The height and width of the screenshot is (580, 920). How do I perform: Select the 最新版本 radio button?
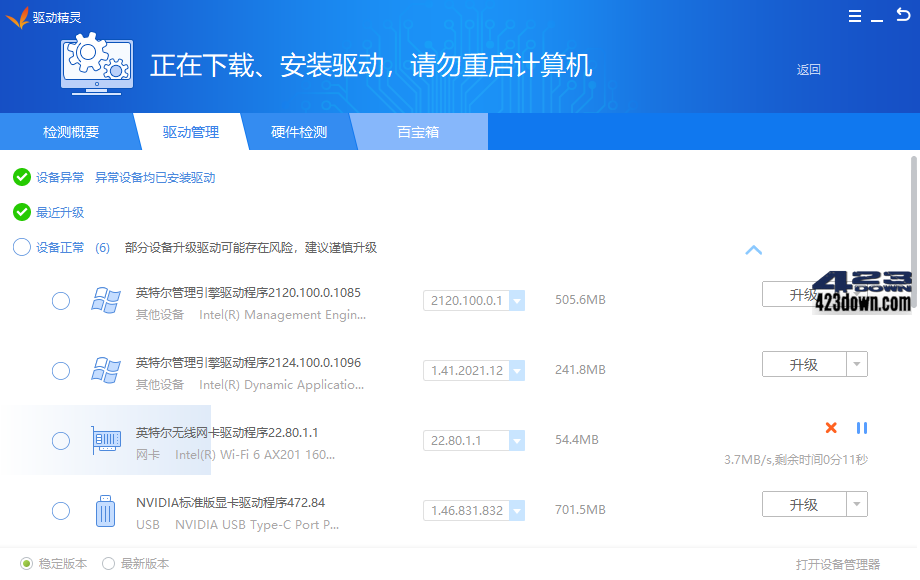click(x=108, y=563)
